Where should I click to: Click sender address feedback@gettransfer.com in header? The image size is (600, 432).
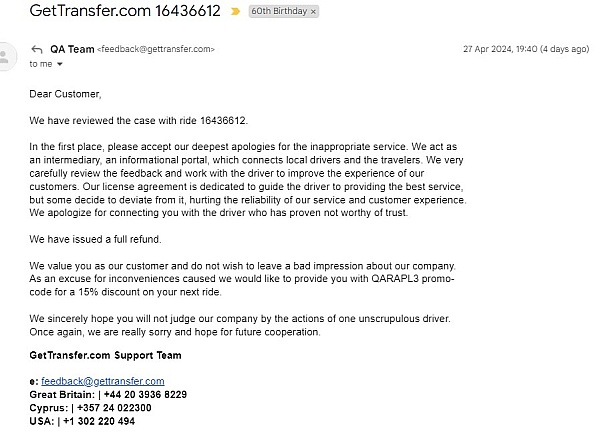(x=155, y=49)
